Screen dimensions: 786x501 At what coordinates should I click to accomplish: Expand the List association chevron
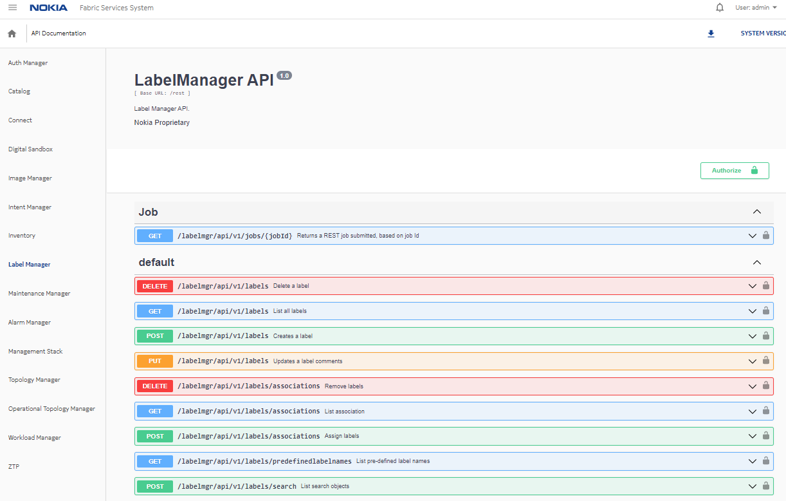click(752, 411)
